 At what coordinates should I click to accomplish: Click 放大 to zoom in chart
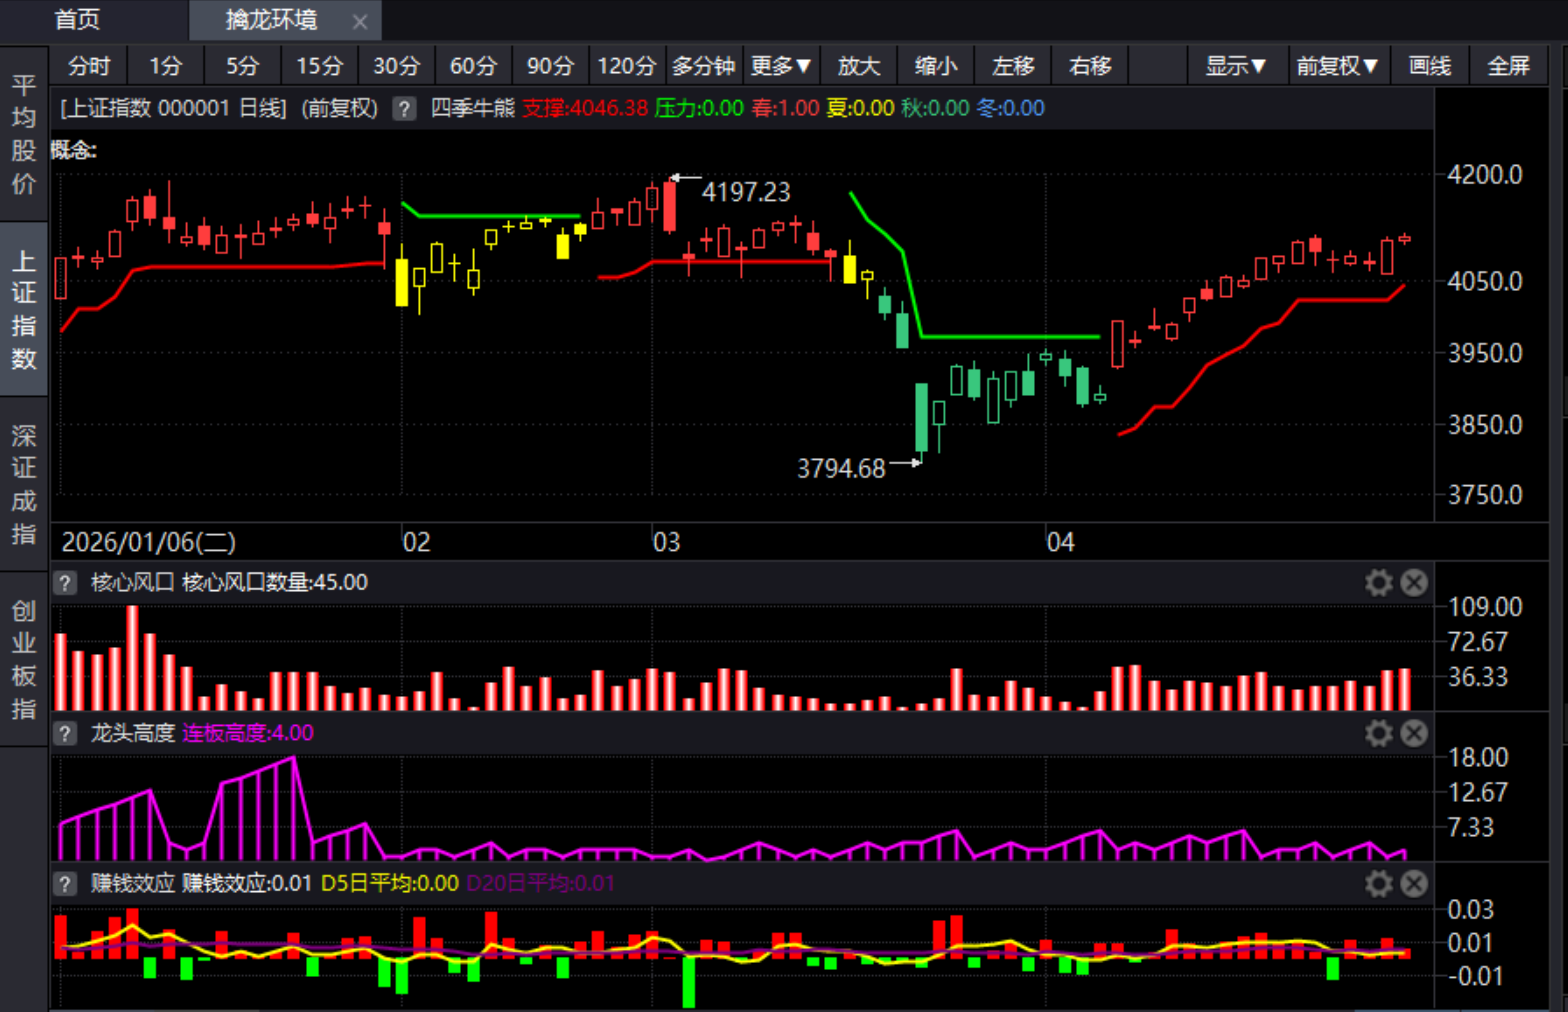click(859, 66)
